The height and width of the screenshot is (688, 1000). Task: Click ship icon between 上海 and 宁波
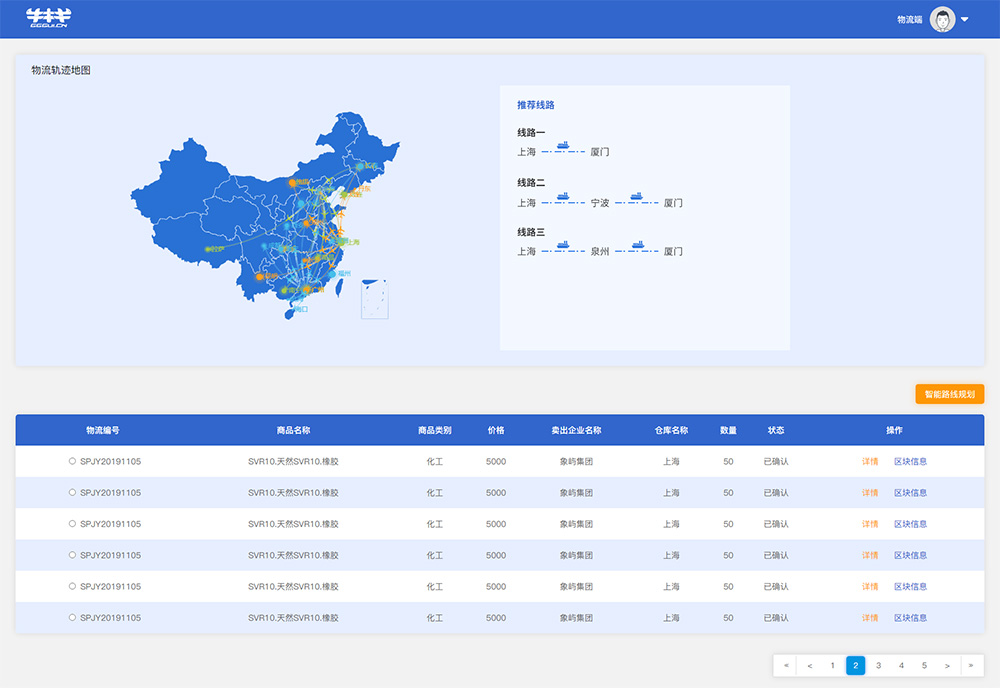tap(562, 196)
